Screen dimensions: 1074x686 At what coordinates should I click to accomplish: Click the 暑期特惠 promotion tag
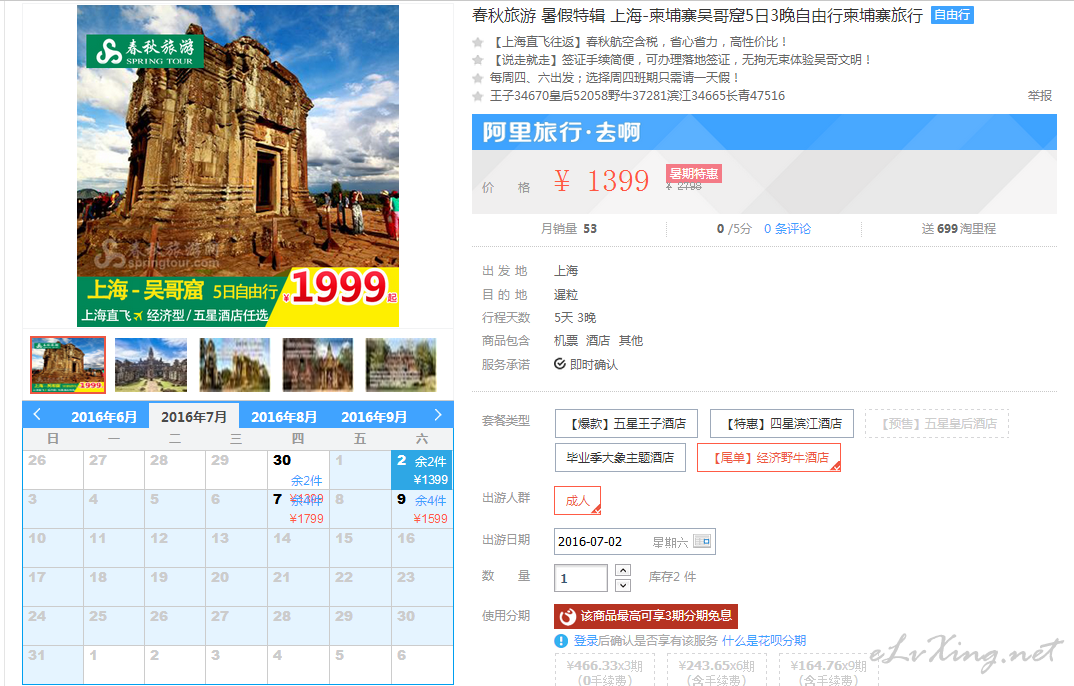click(694, 174)
